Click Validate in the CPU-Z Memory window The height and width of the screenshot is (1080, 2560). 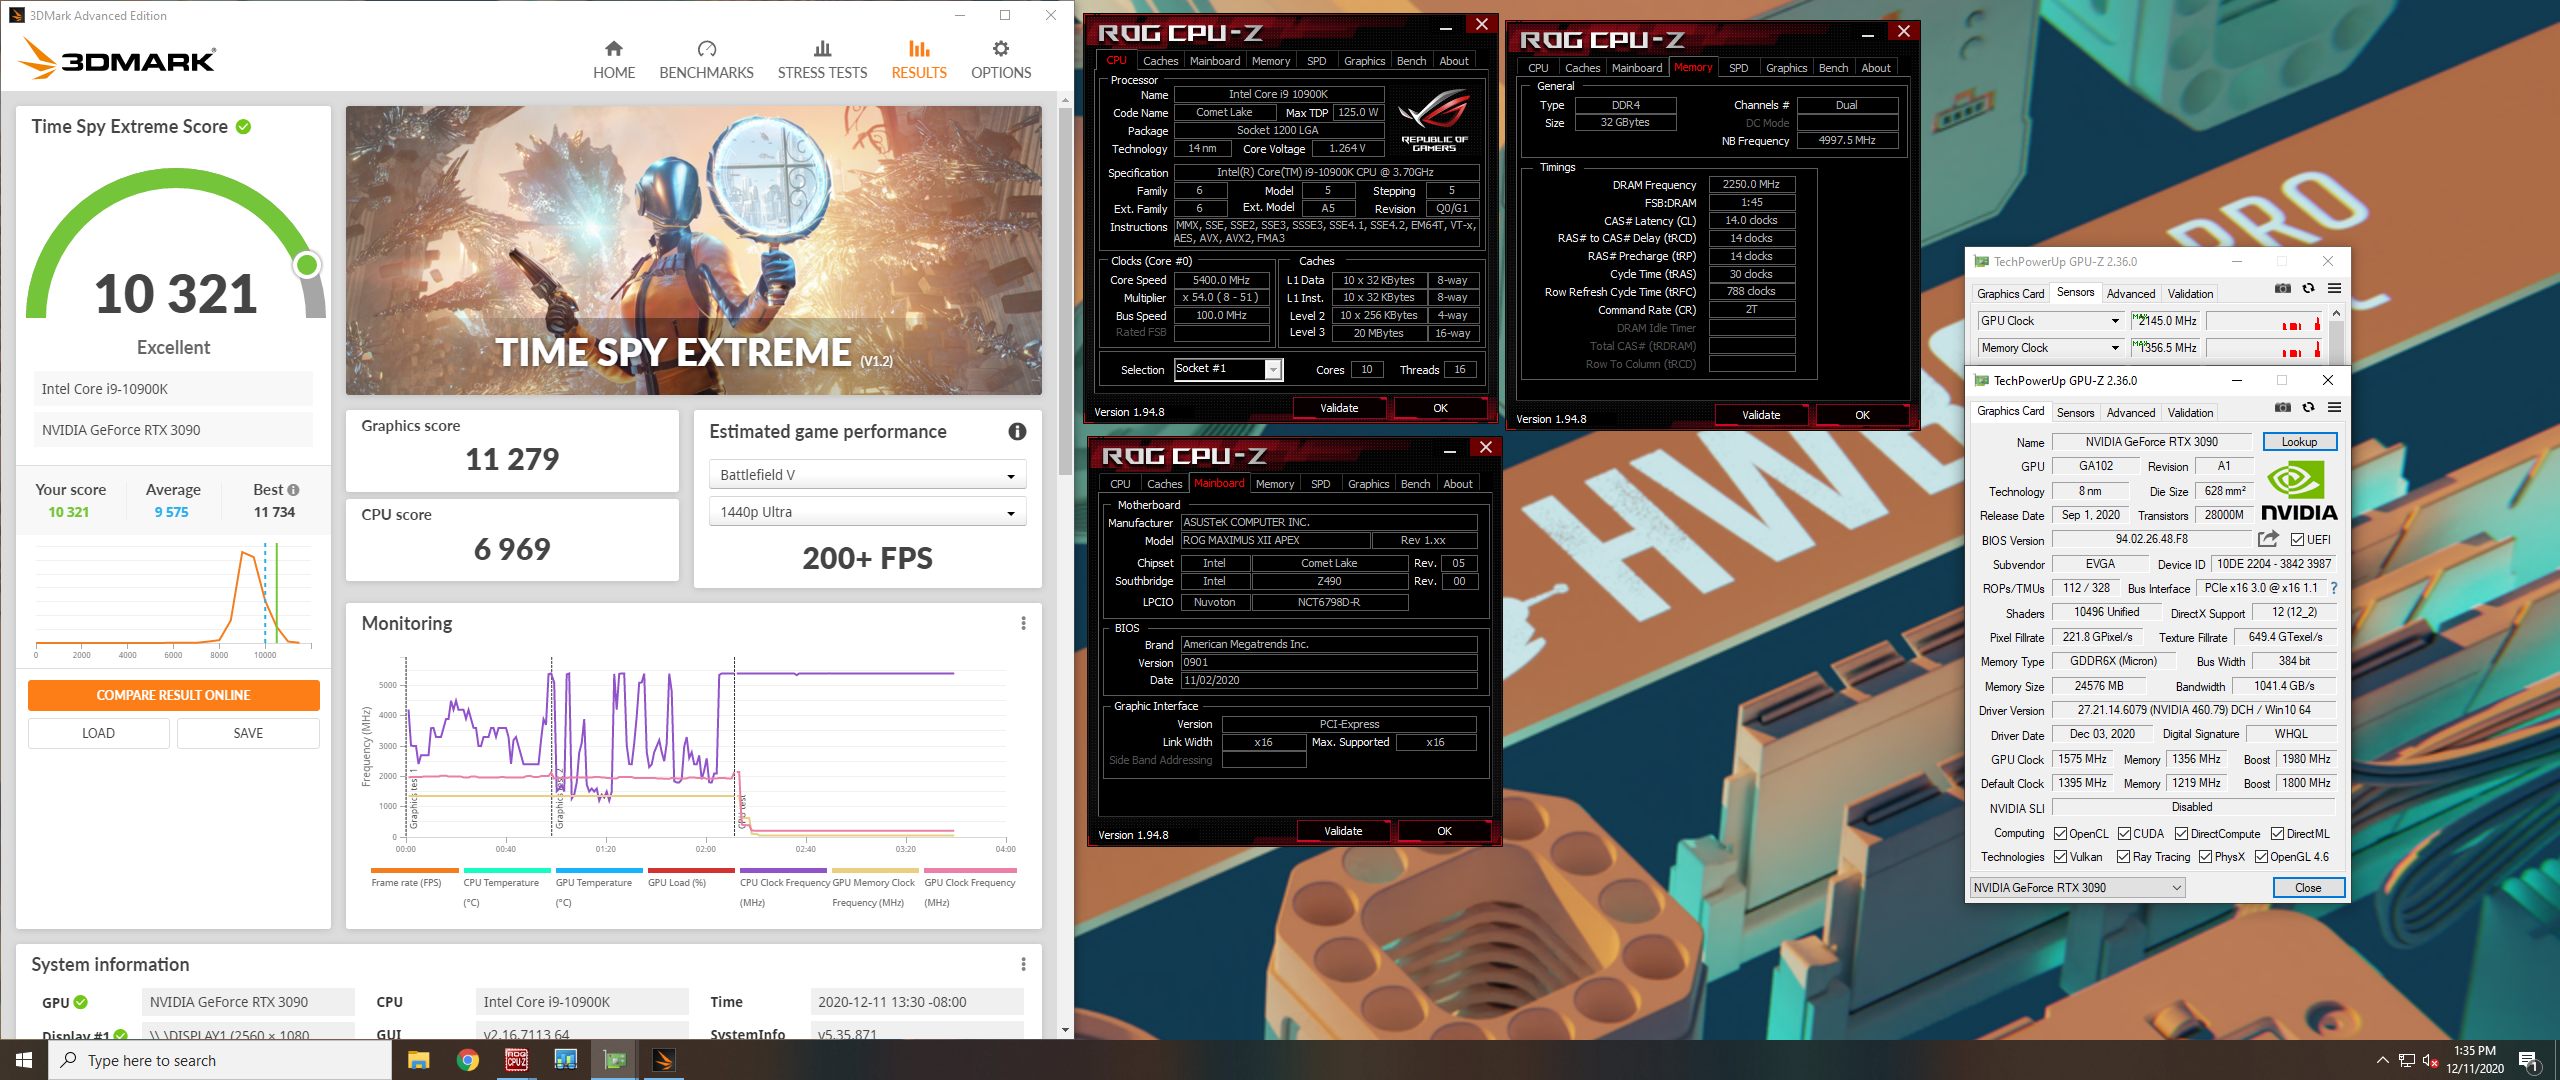[x=1761, y=415]
